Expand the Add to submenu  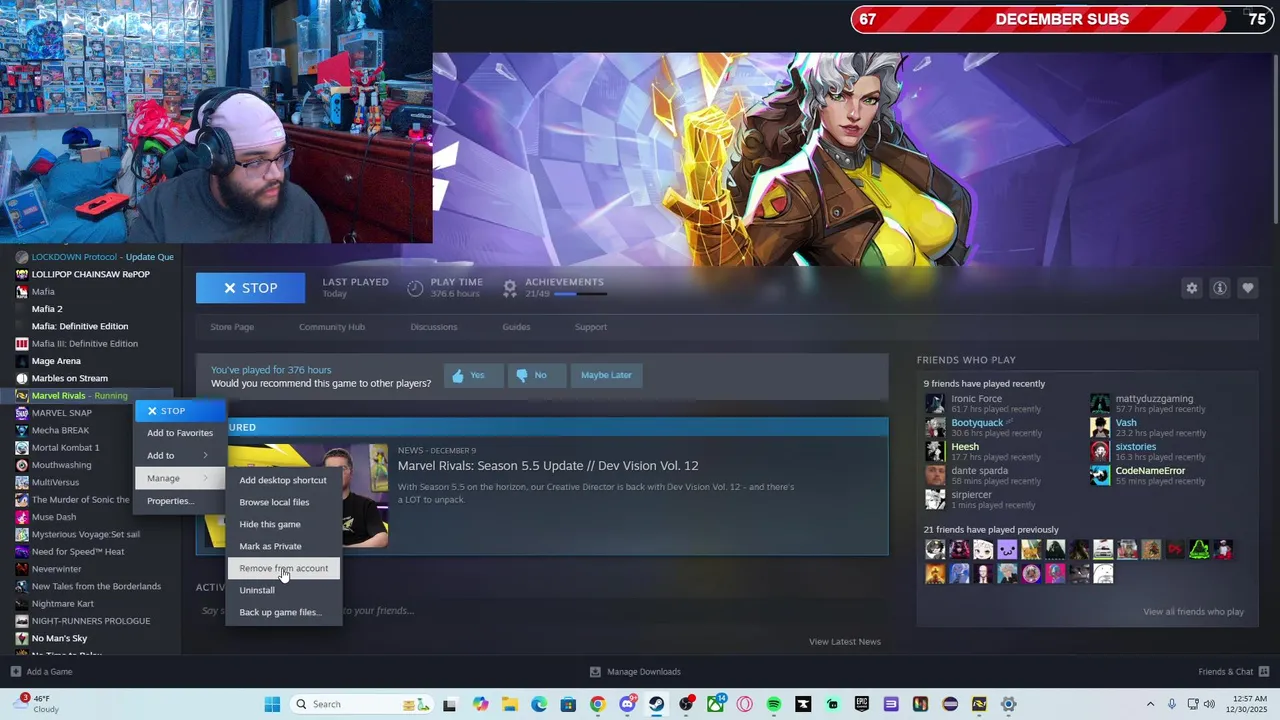click(x=181, y=456)
